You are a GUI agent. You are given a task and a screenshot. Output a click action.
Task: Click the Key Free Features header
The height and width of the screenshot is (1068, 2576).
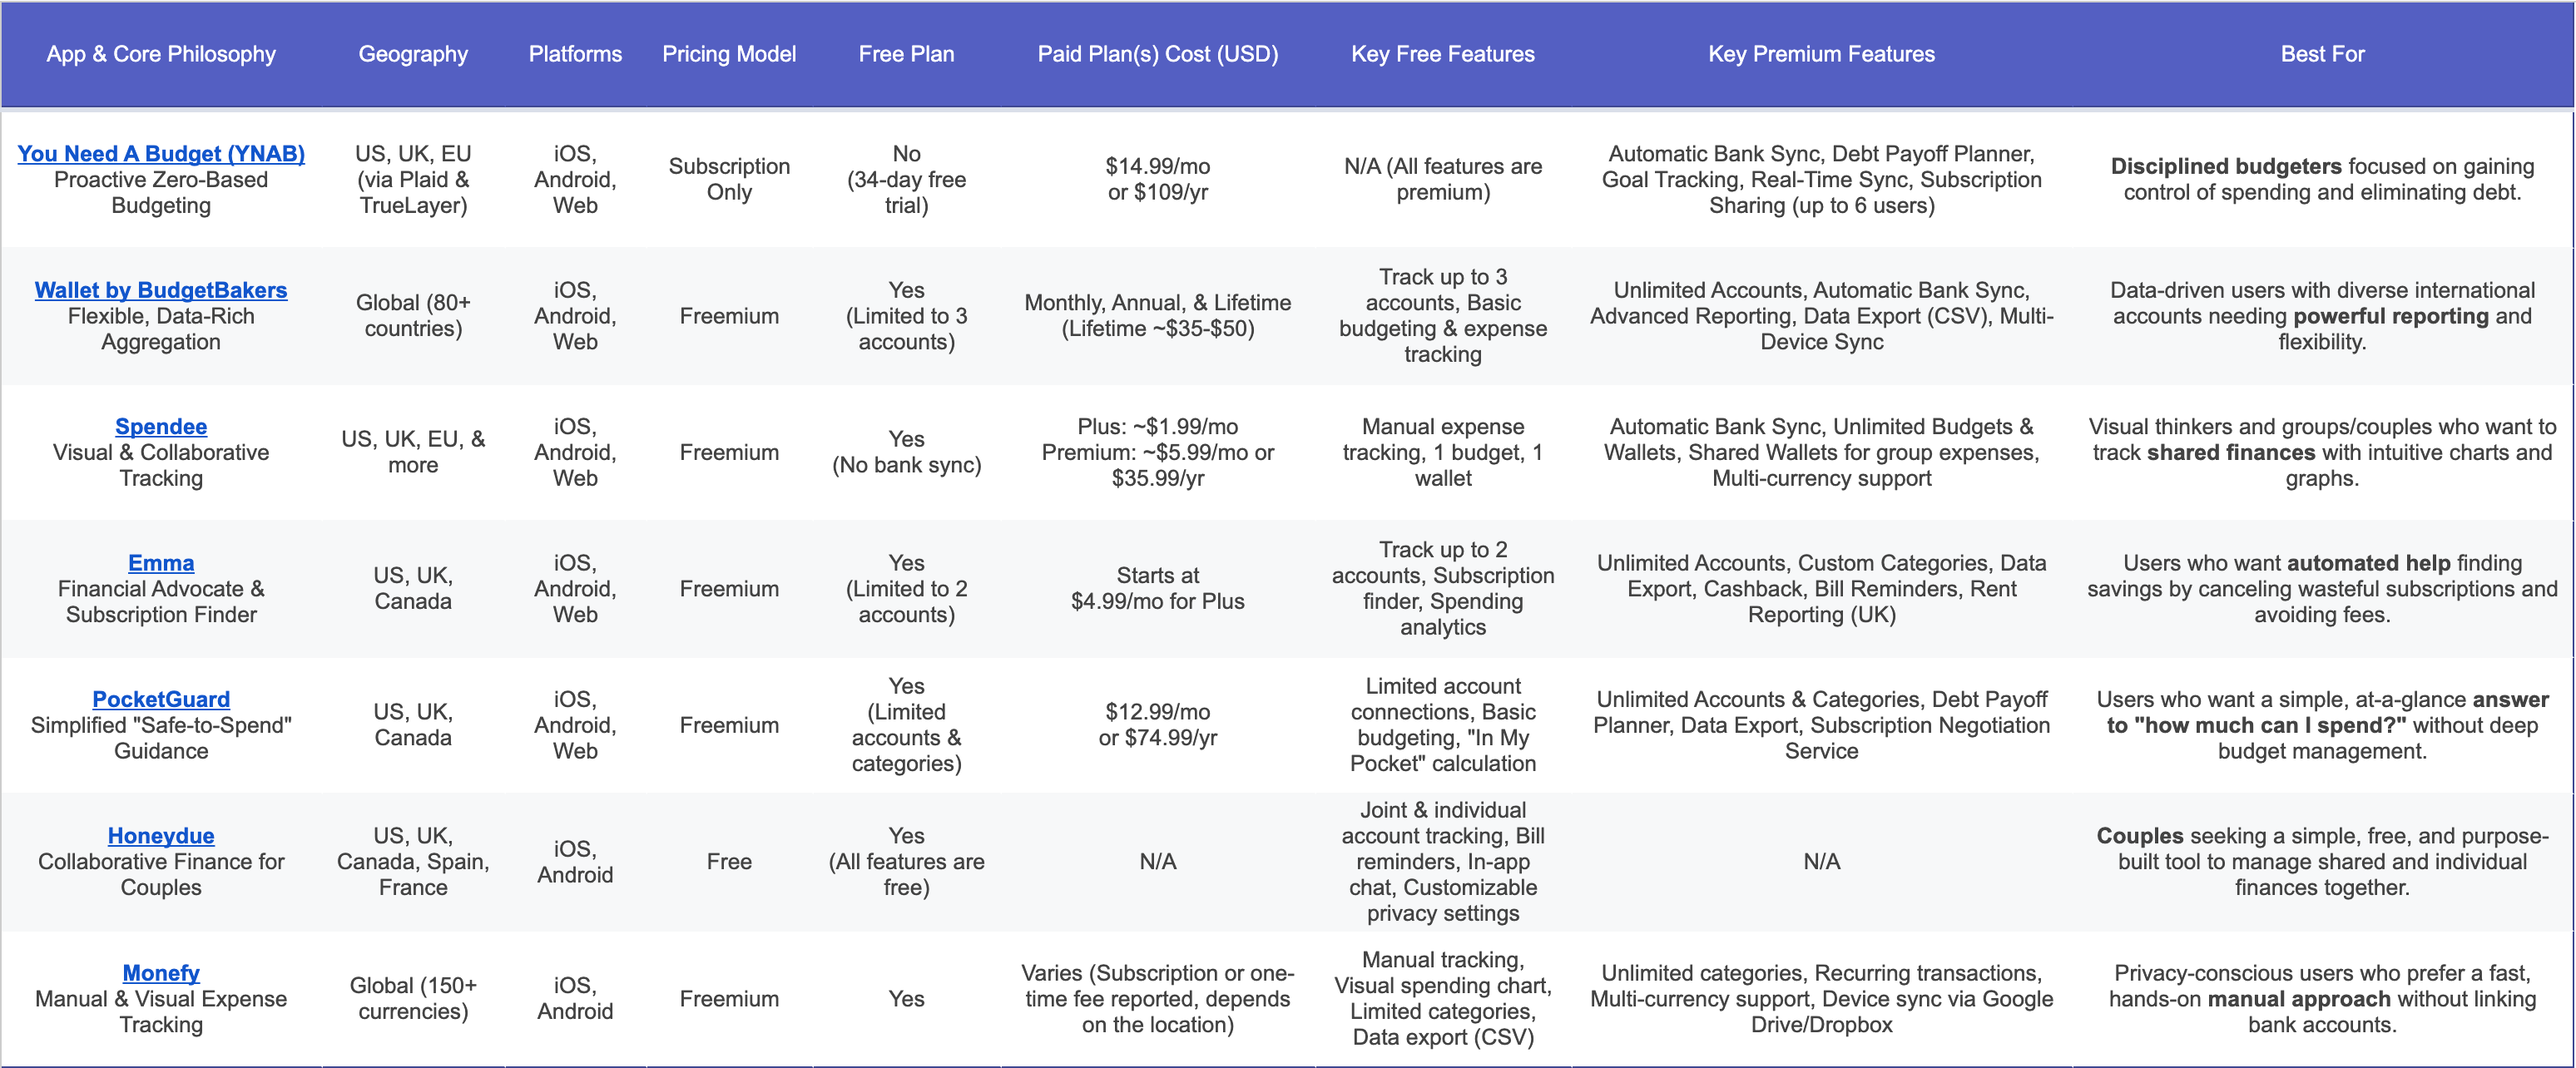(x=1442, y=54)
